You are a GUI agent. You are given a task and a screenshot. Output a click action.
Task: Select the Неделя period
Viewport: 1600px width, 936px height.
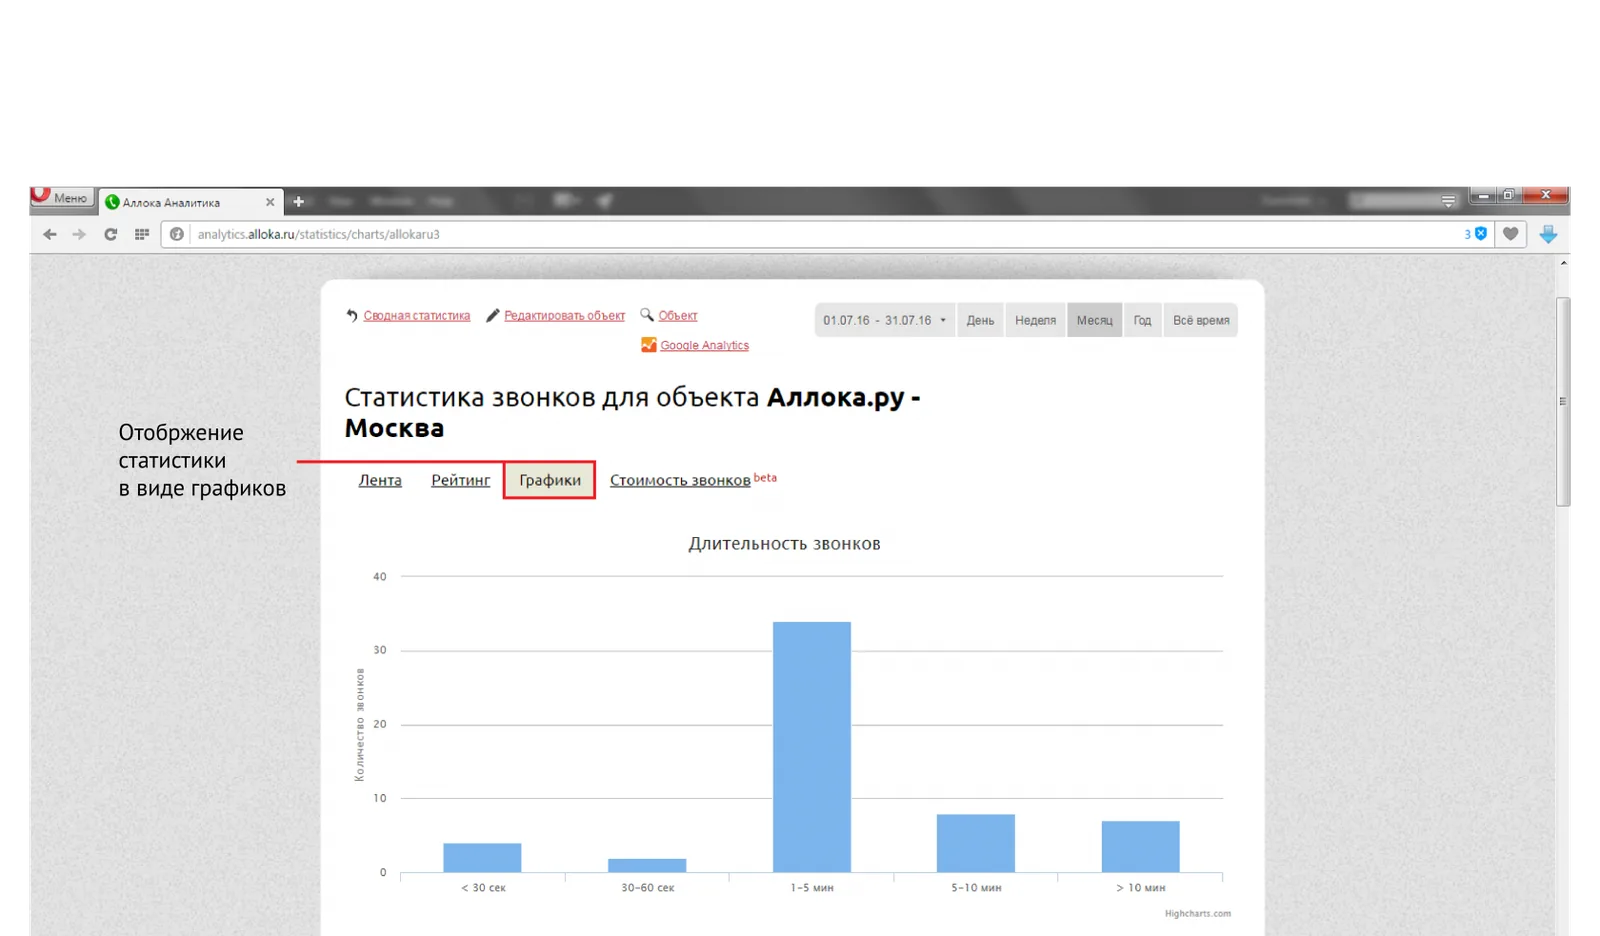(1035, 320)
